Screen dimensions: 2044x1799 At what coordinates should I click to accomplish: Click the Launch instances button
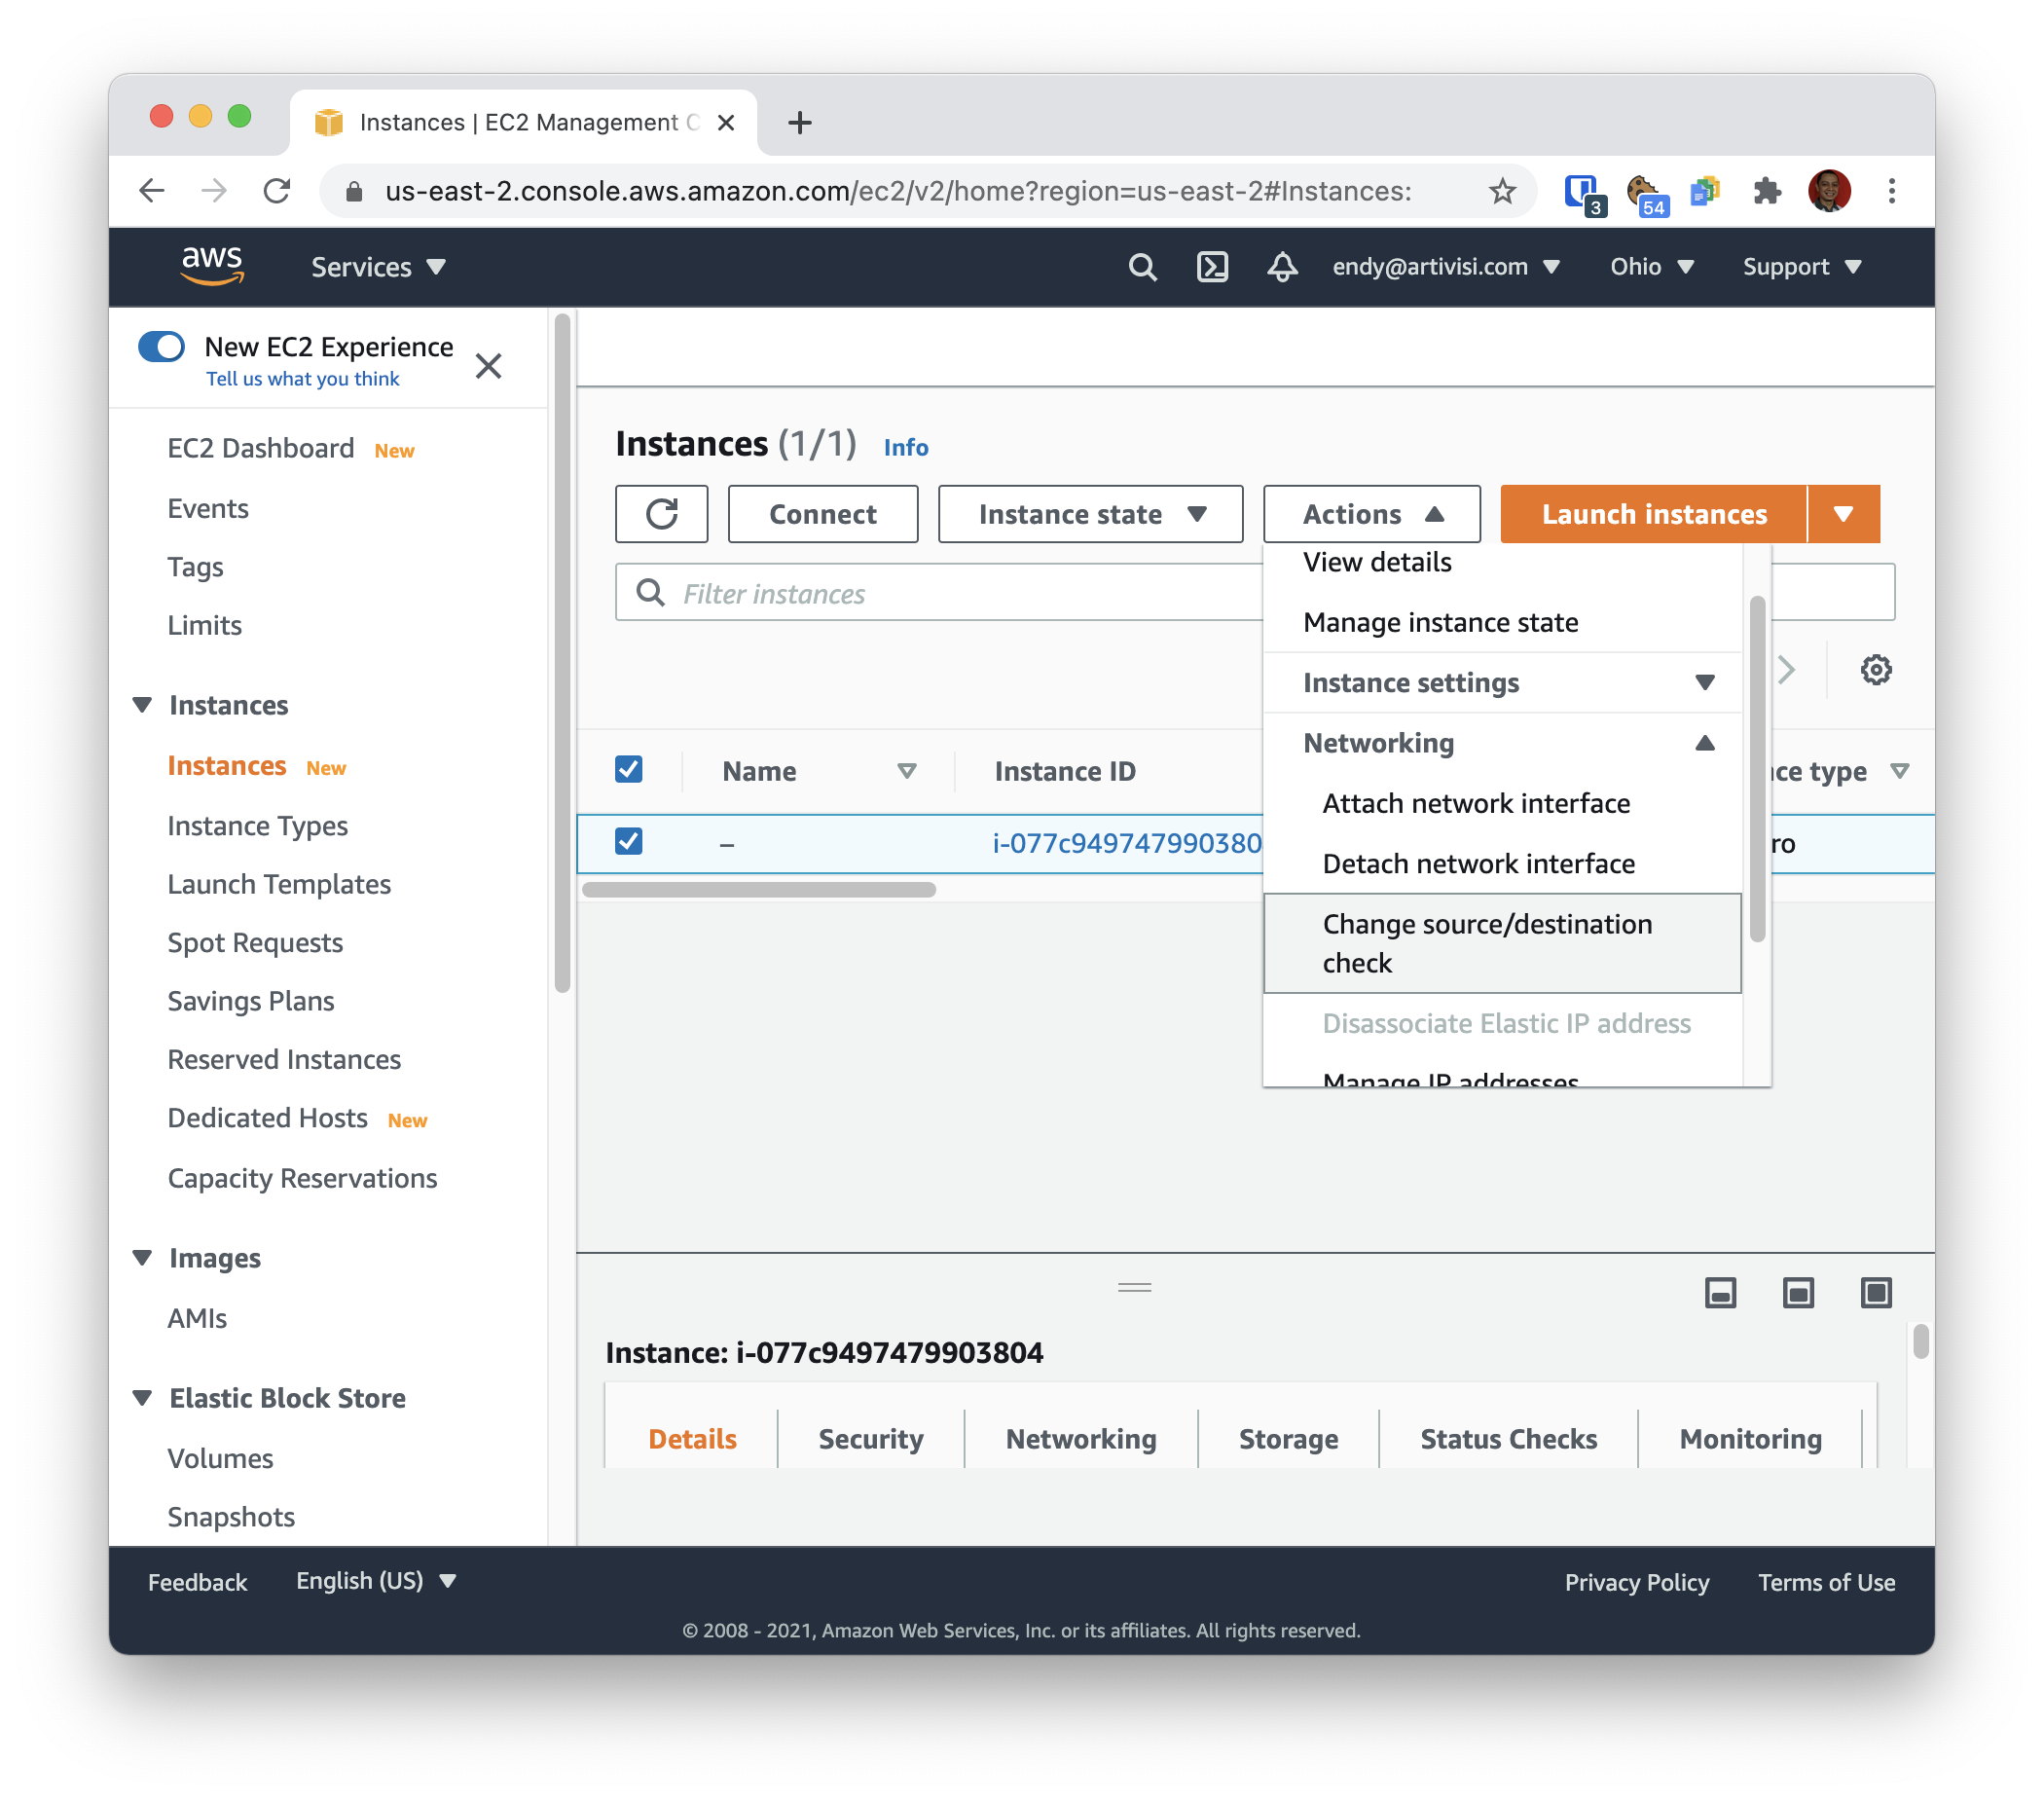tap(1654, 514)
